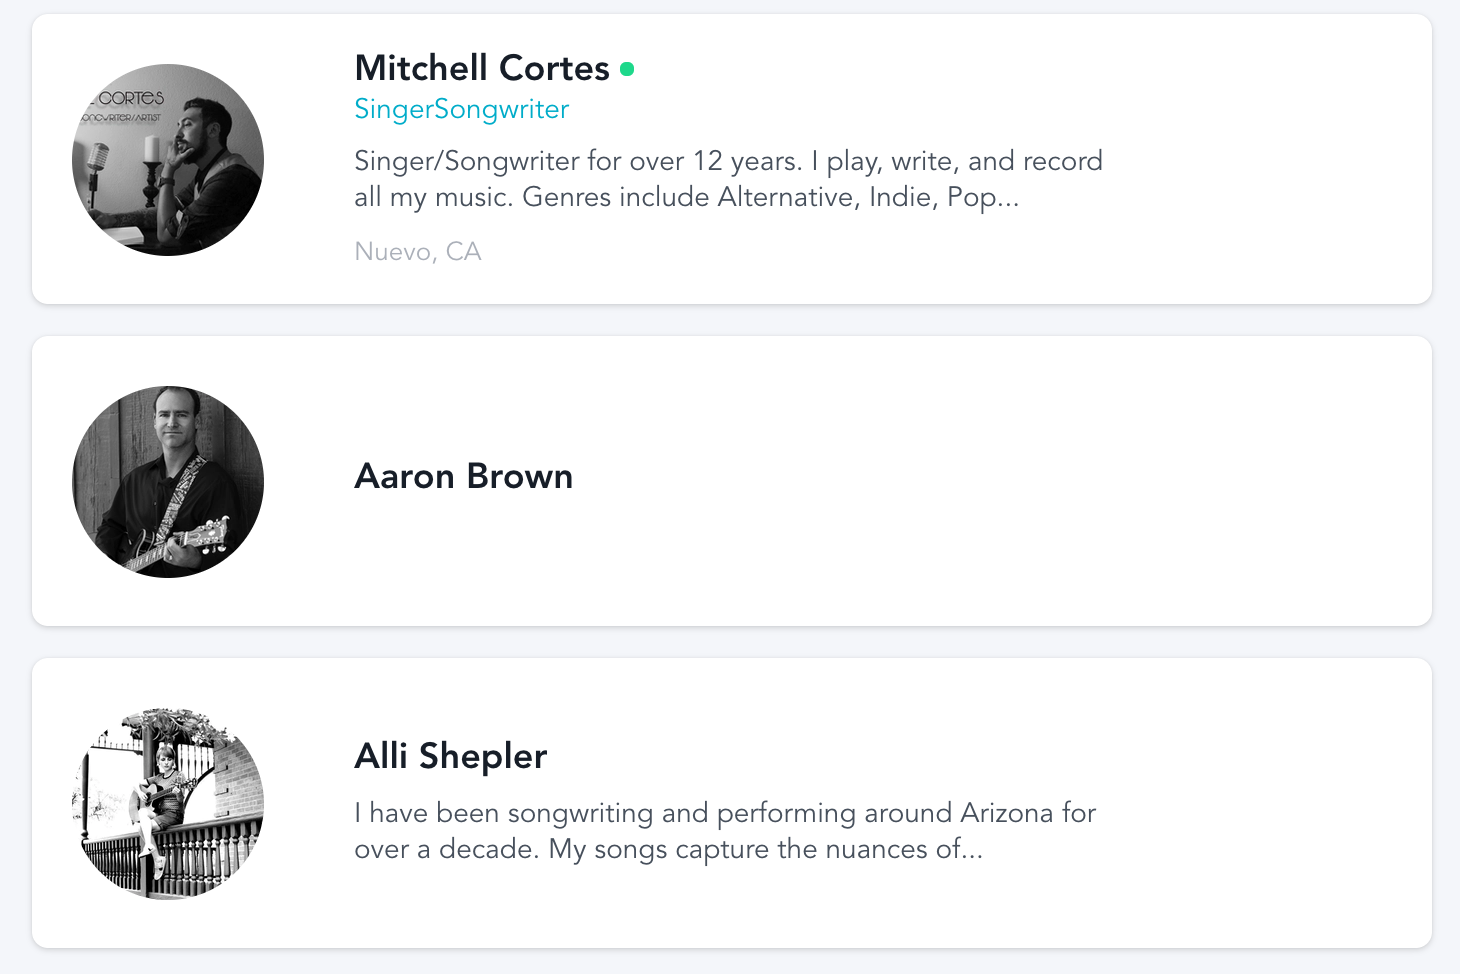Click Alli Shepler bio description text
The image size is (1460, 974).
pyautogui.click(x=725, y=831)
